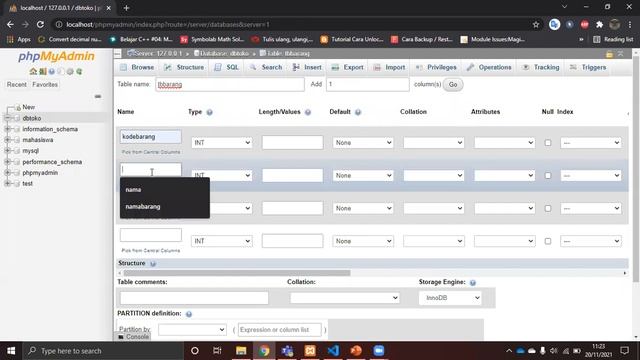
Task: Toggle Null checkbox in fourth column row
Action: [548, 241]
